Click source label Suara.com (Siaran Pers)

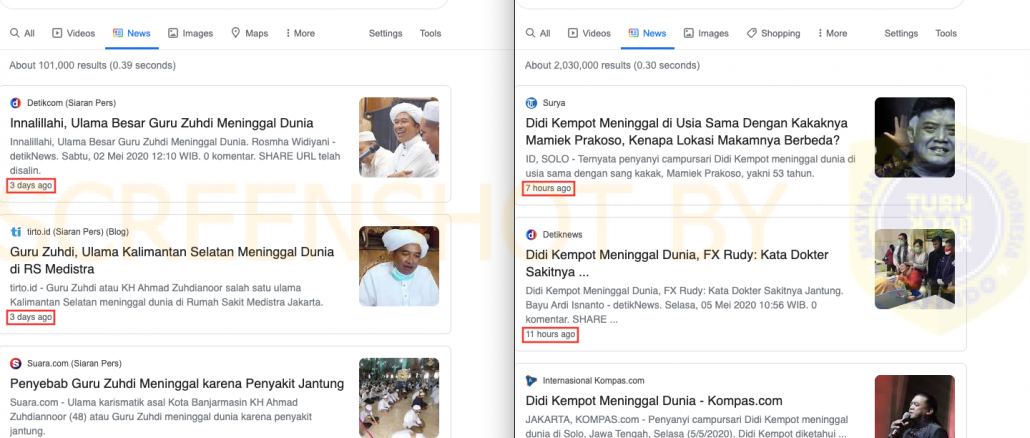click(x=74, y=363)
